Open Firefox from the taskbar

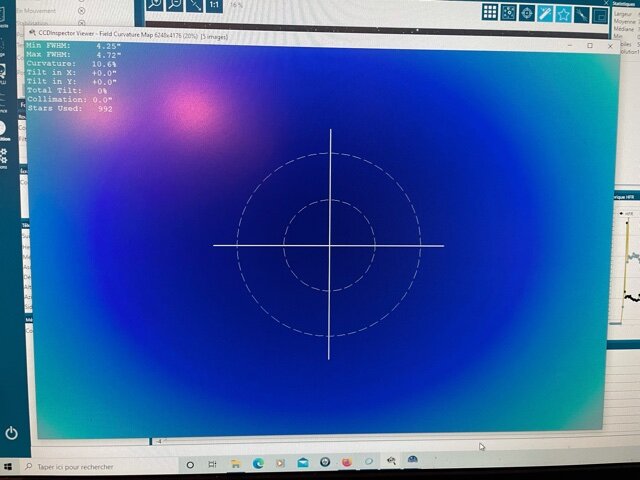347,462
